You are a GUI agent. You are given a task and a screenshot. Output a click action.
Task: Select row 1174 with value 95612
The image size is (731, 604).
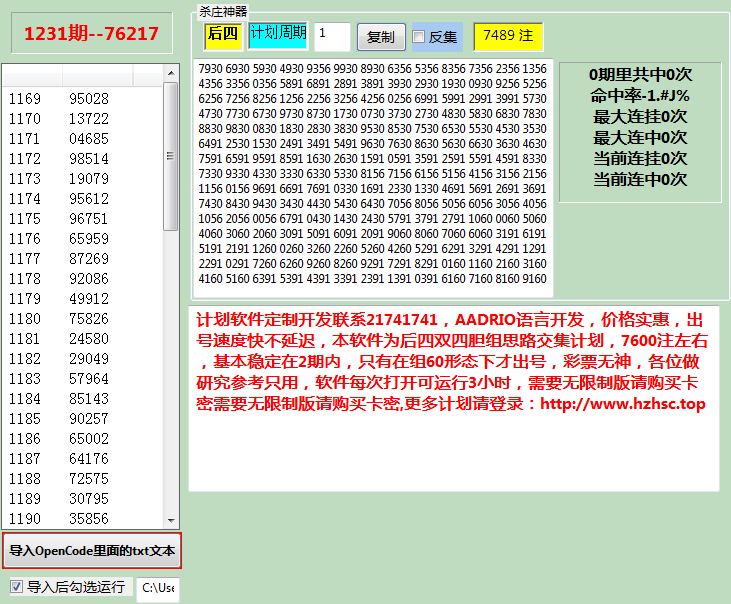83,199
